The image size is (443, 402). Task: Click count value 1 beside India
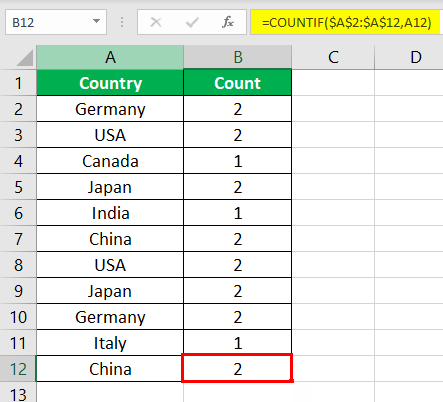tap(237, 213)
